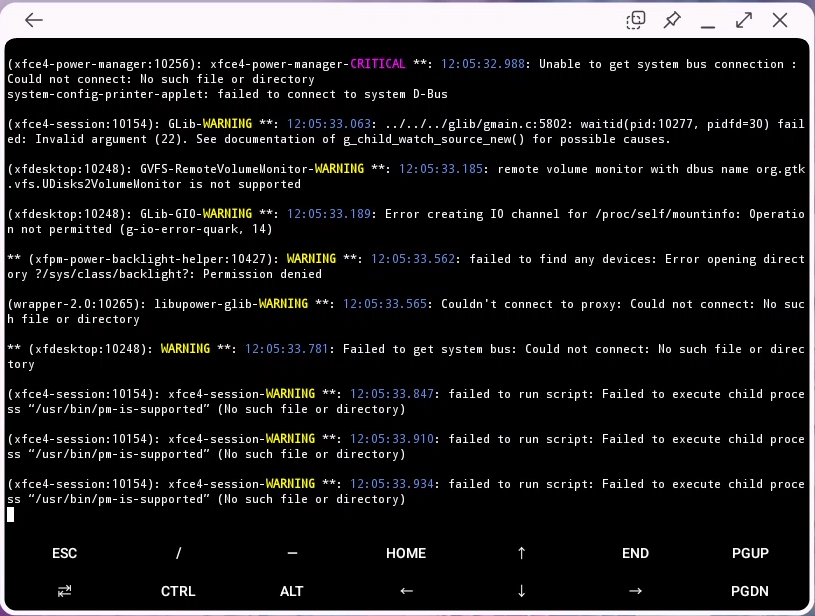The image size is (815, 616).
Task: Click '?/sys/class/backlight?' path text
Action: click(x=112, y=274)
